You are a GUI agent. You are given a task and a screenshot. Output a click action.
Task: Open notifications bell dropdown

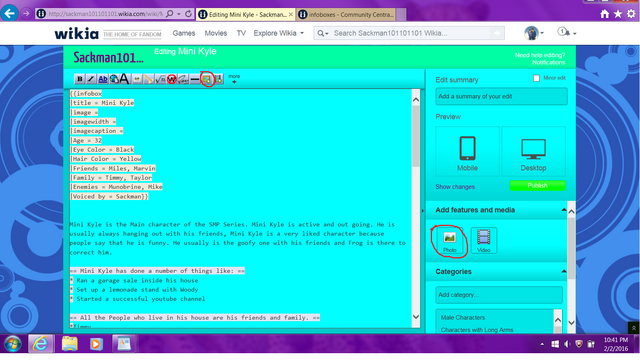point(567,33)
